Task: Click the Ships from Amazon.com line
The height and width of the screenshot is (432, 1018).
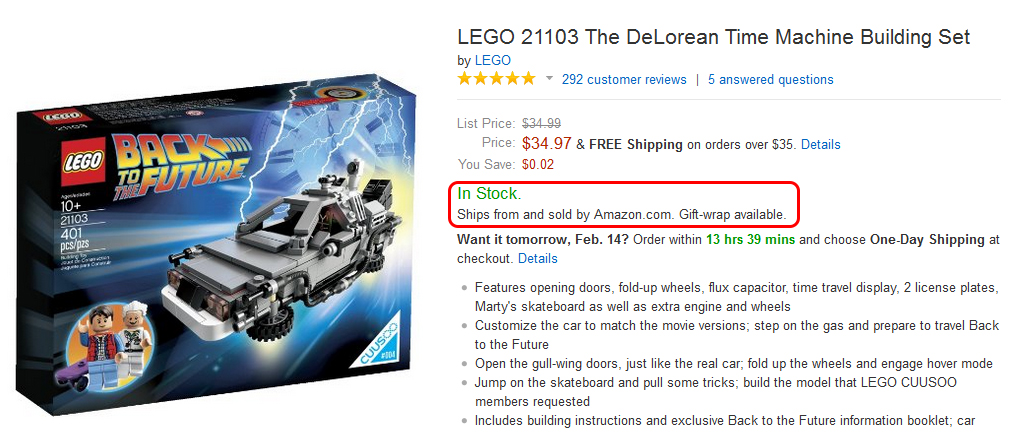Action: point(620,215)
